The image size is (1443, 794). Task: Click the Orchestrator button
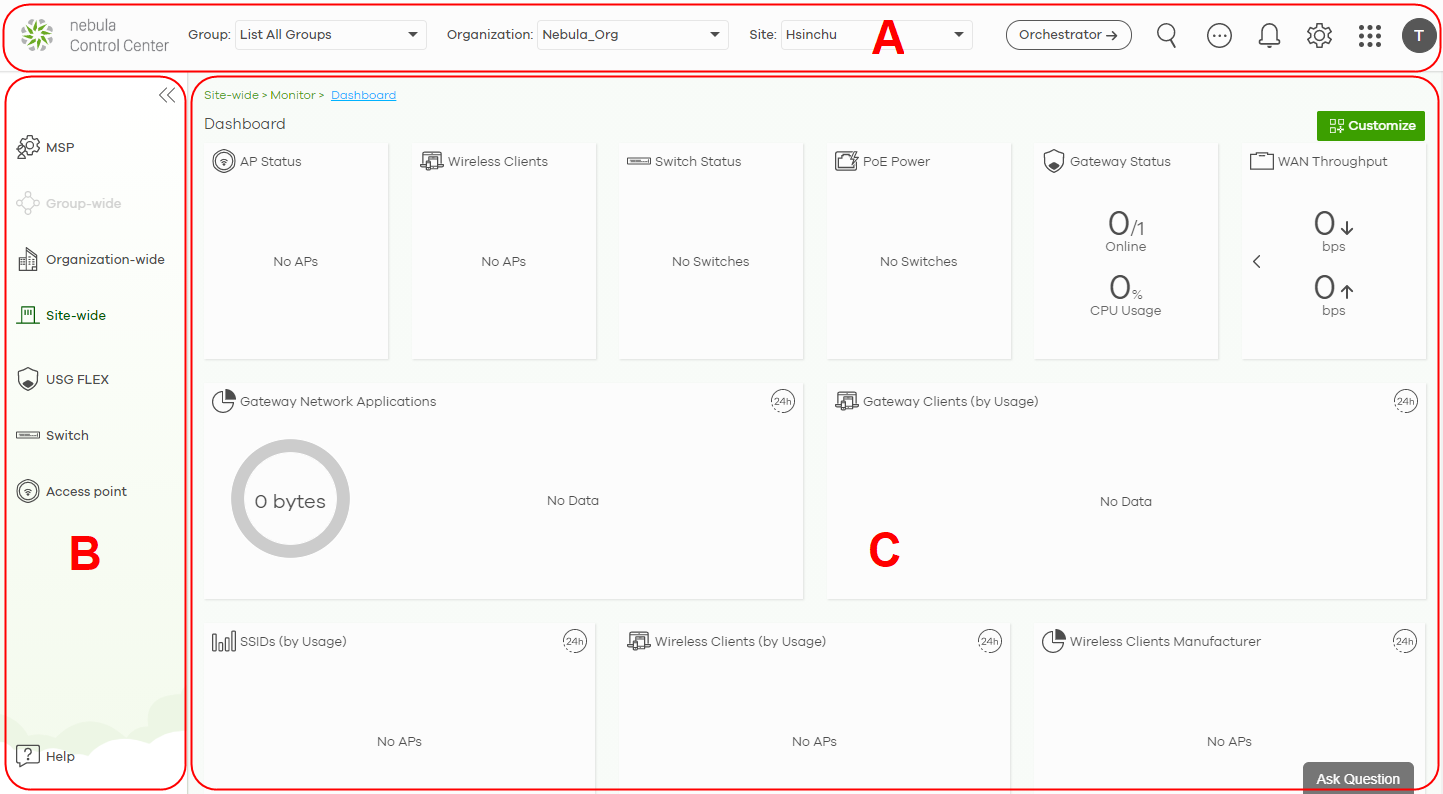(1068, 35)
